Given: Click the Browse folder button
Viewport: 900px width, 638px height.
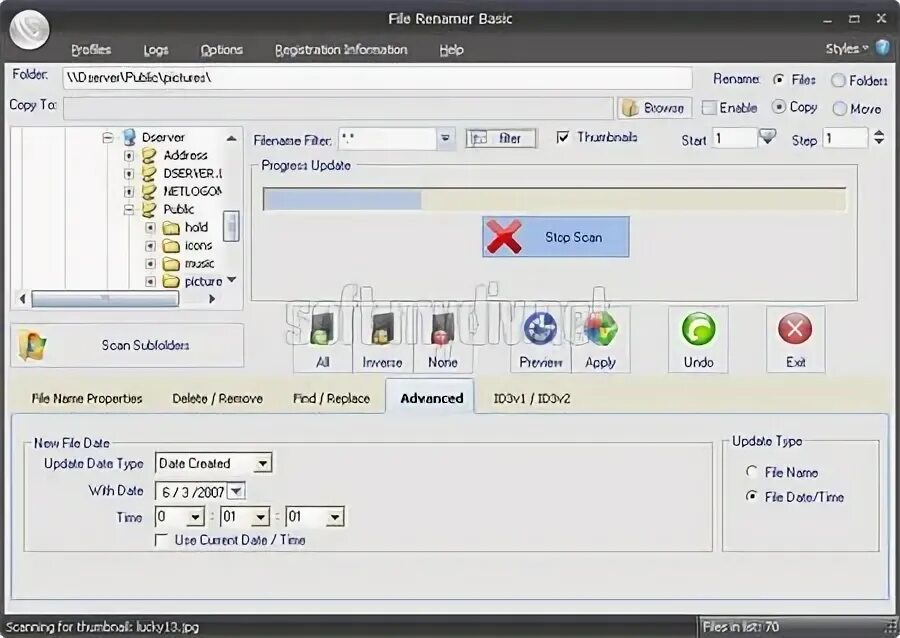Looking at the screenshot, I should pyautogui.click(x=655, y=108).
